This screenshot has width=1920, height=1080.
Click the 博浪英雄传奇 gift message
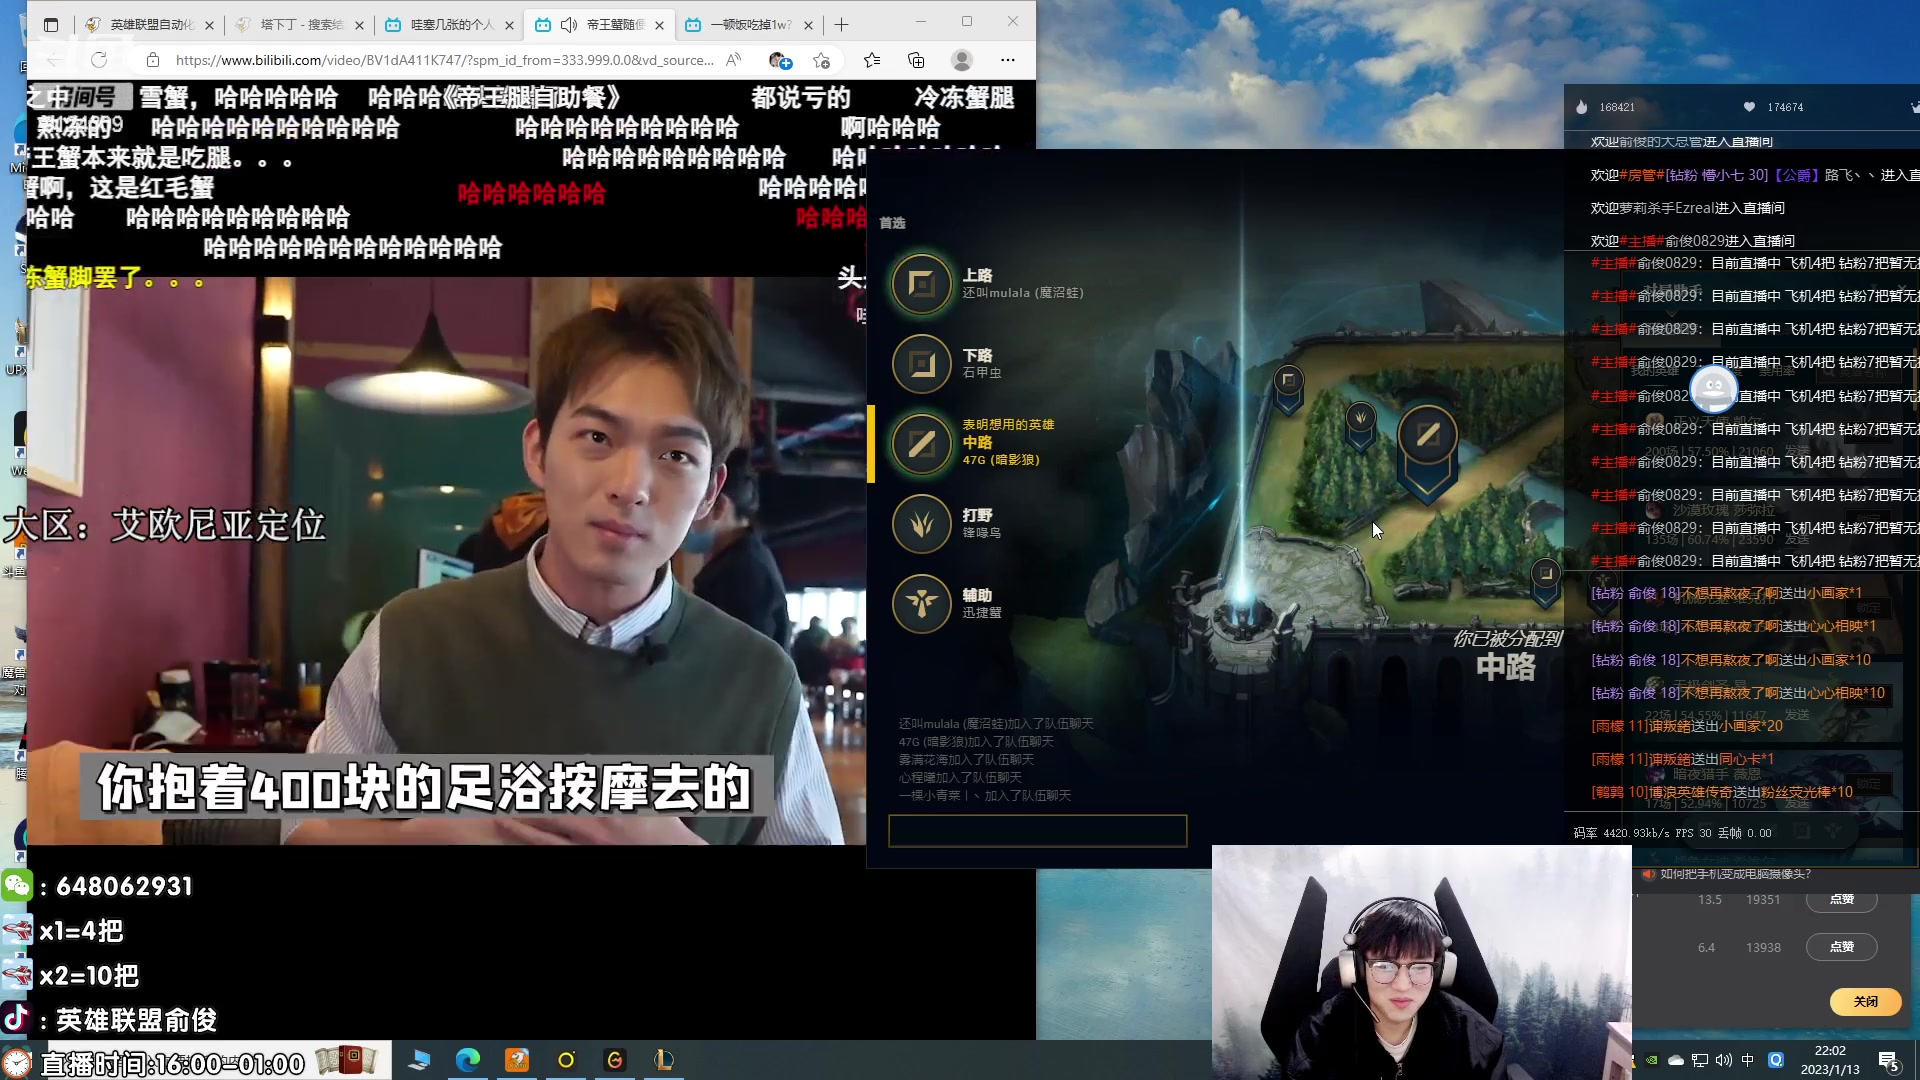(1722, 792)
